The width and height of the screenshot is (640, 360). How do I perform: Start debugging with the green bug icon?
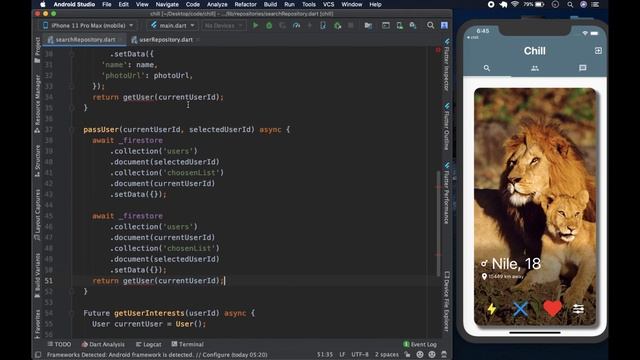click(x=269, y=25)
